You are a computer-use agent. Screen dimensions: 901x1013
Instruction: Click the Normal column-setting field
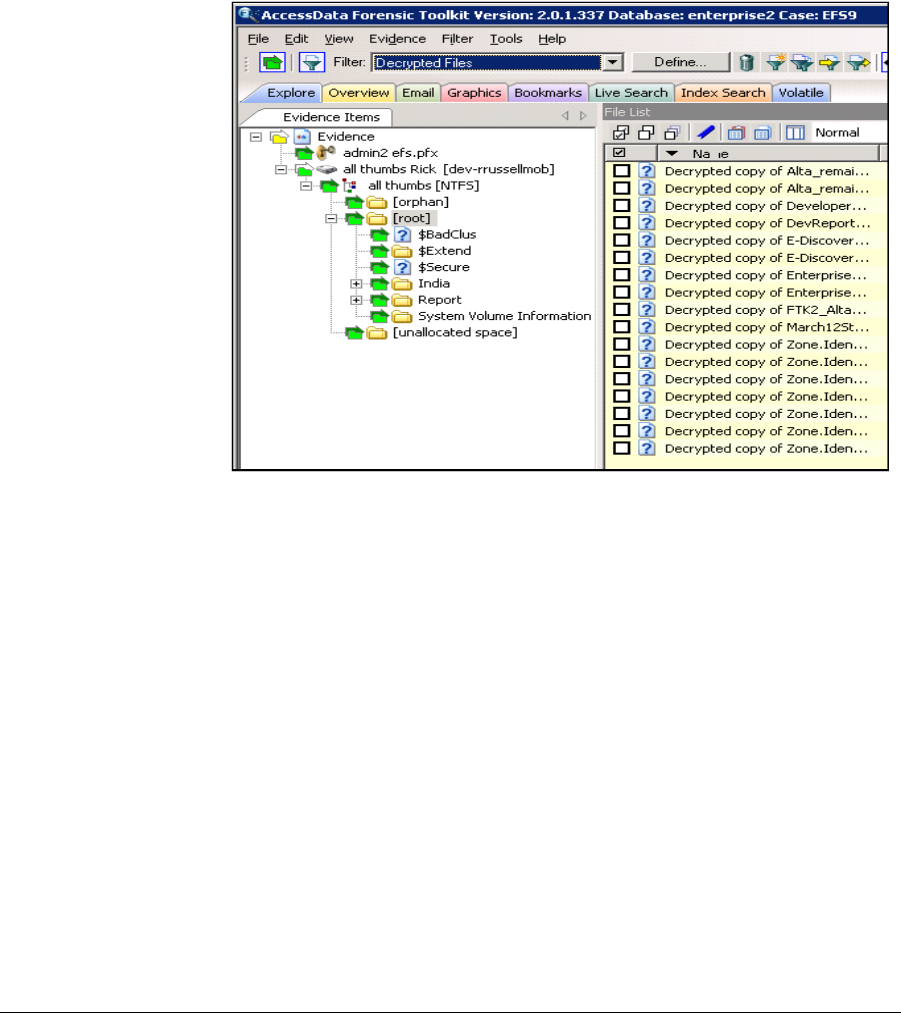point(848,132)
